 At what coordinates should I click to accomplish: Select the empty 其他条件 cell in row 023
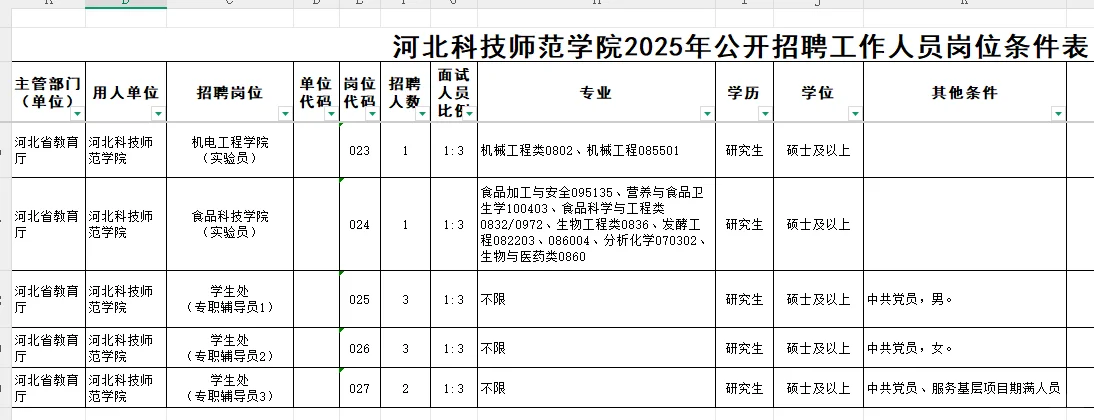point(965,150)
